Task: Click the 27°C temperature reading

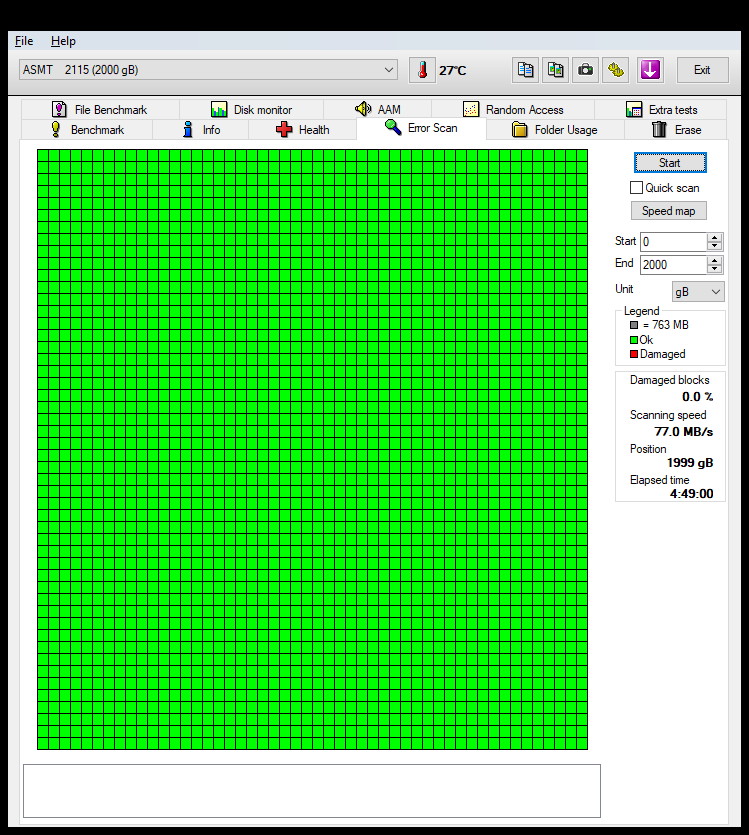Action: (452, 70)
